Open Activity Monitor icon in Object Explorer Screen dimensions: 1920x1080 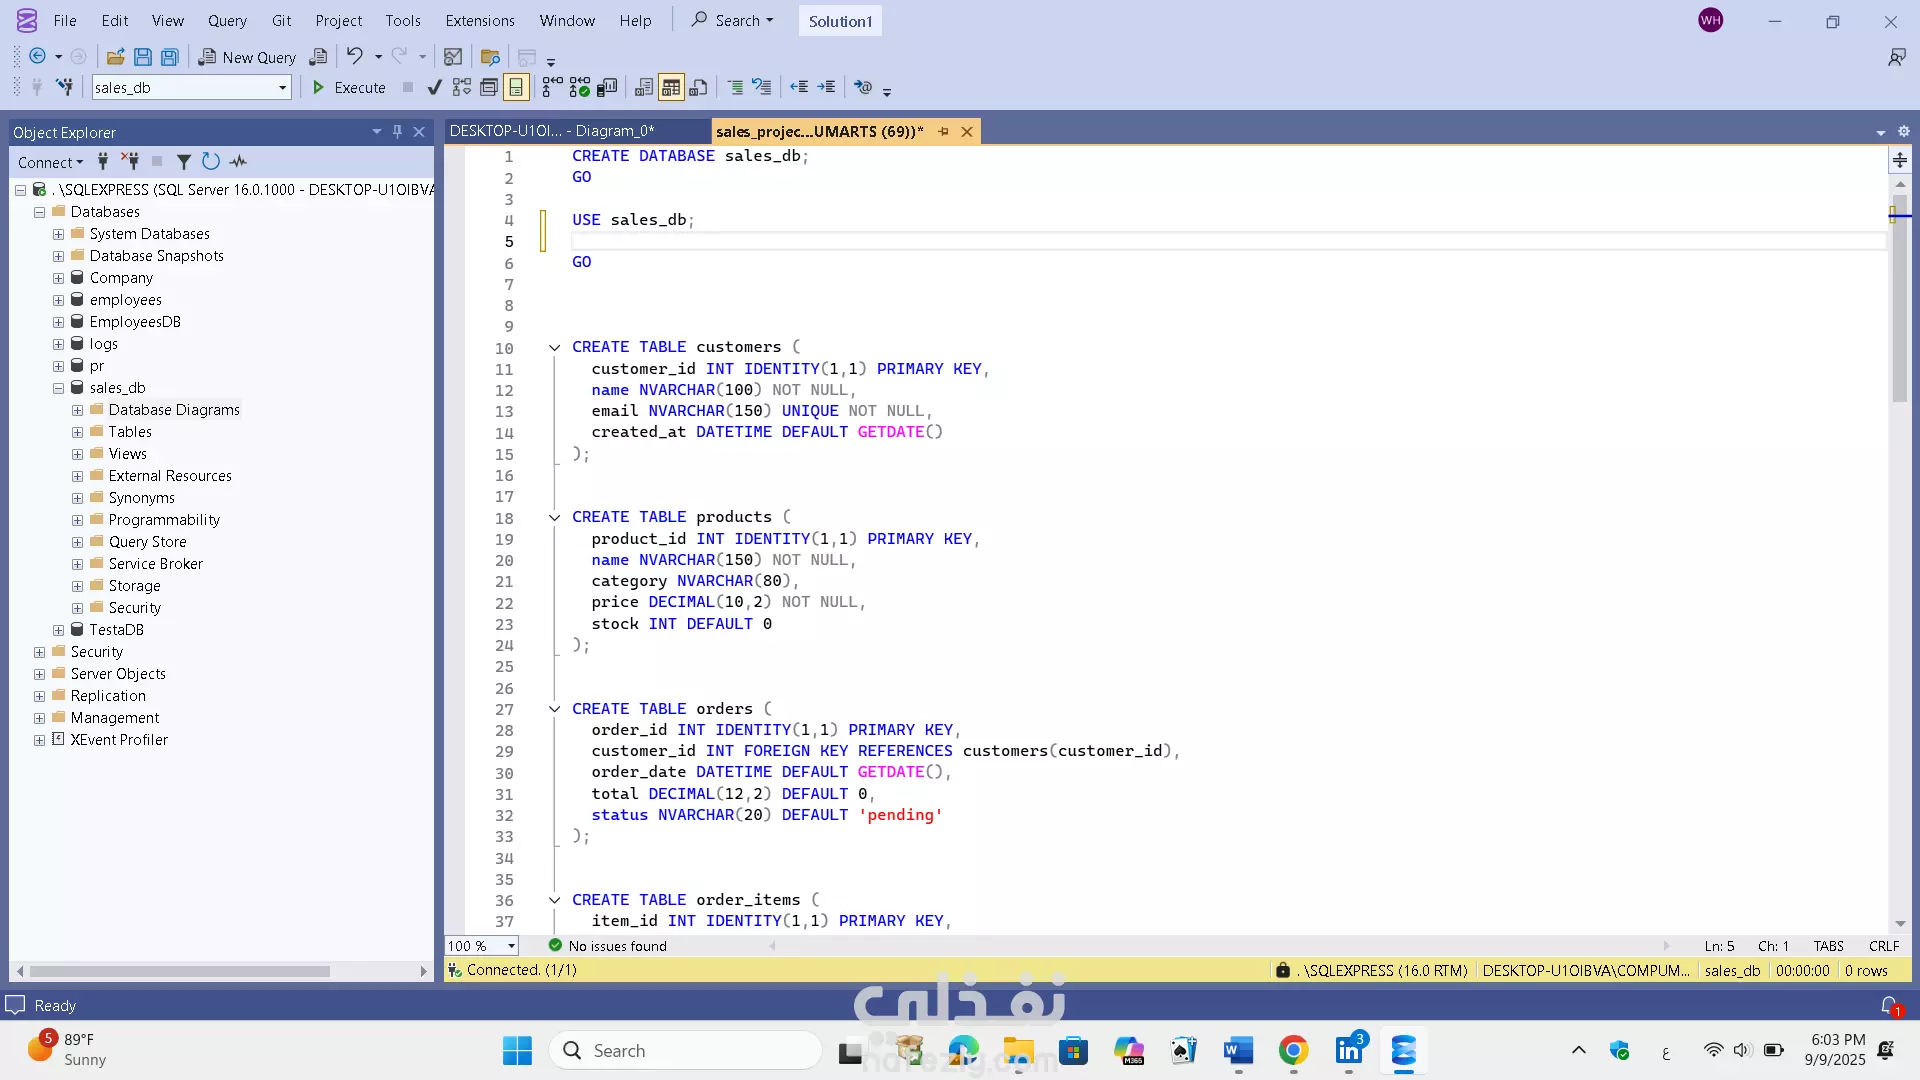tap(238, 162)
